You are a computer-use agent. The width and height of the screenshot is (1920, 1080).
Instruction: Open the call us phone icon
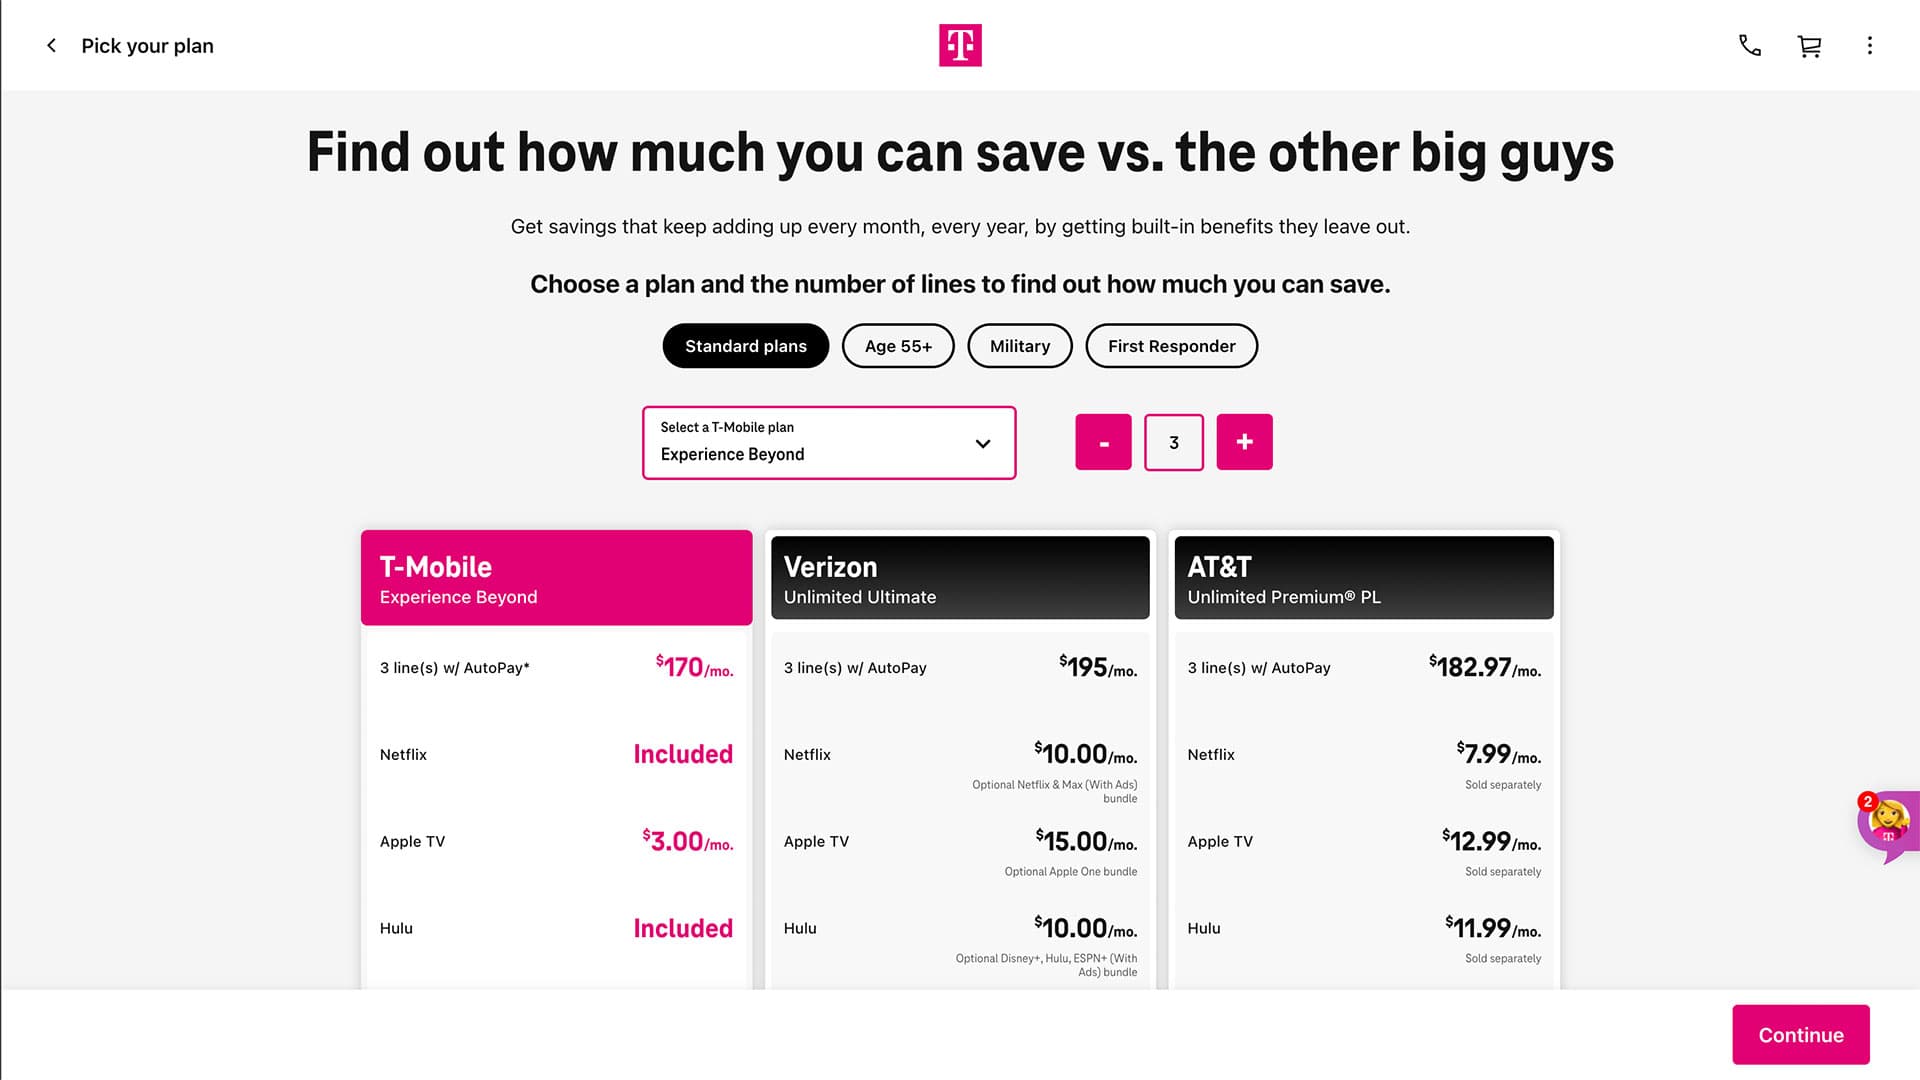click(x=1749, y=45)
